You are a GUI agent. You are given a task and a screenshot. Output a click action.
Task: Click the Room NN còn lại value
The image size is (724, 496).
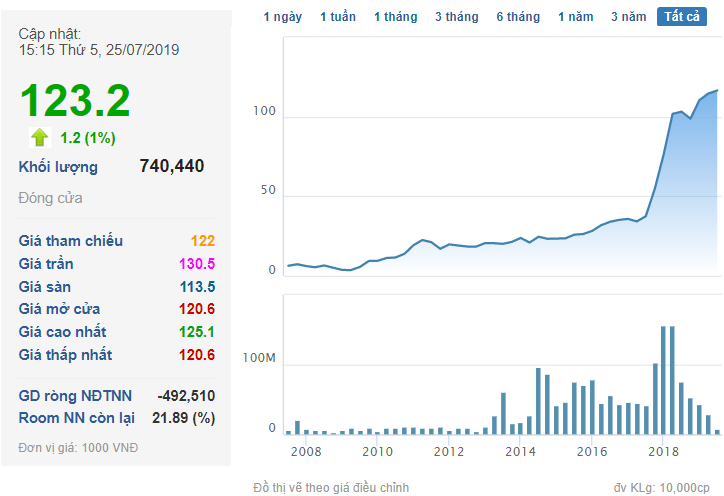pos(183,418)
